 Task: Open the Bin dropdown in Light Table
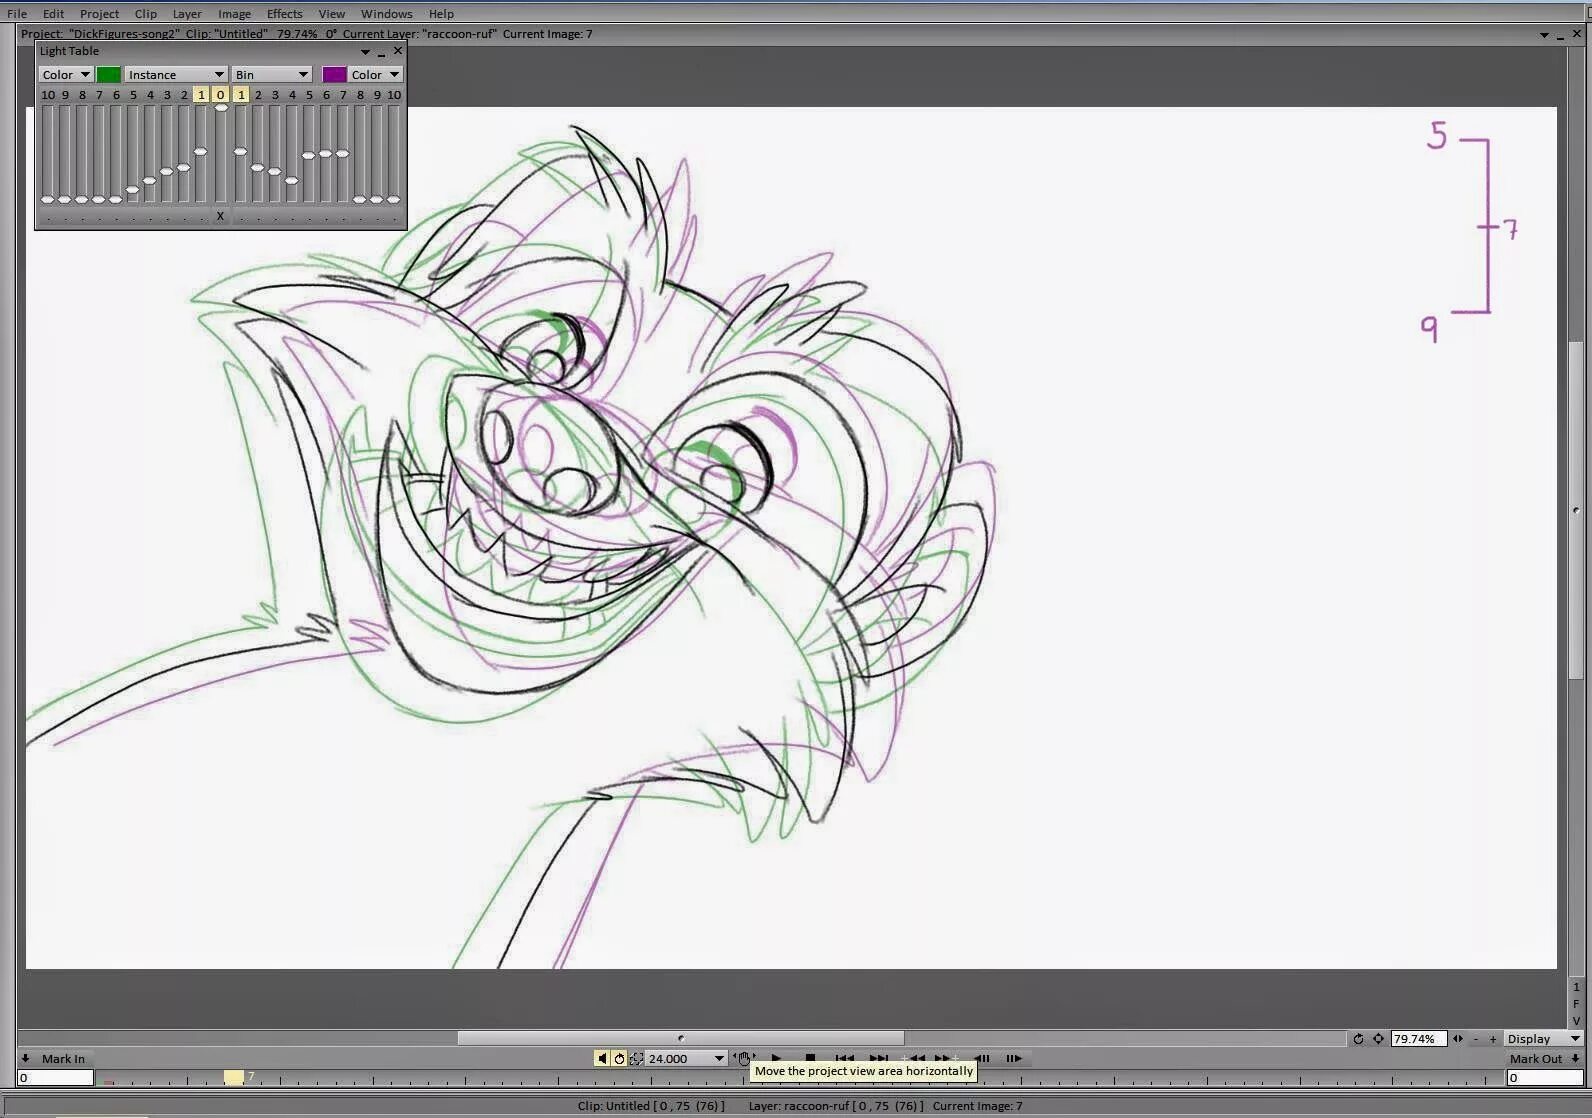pos(272,75)
